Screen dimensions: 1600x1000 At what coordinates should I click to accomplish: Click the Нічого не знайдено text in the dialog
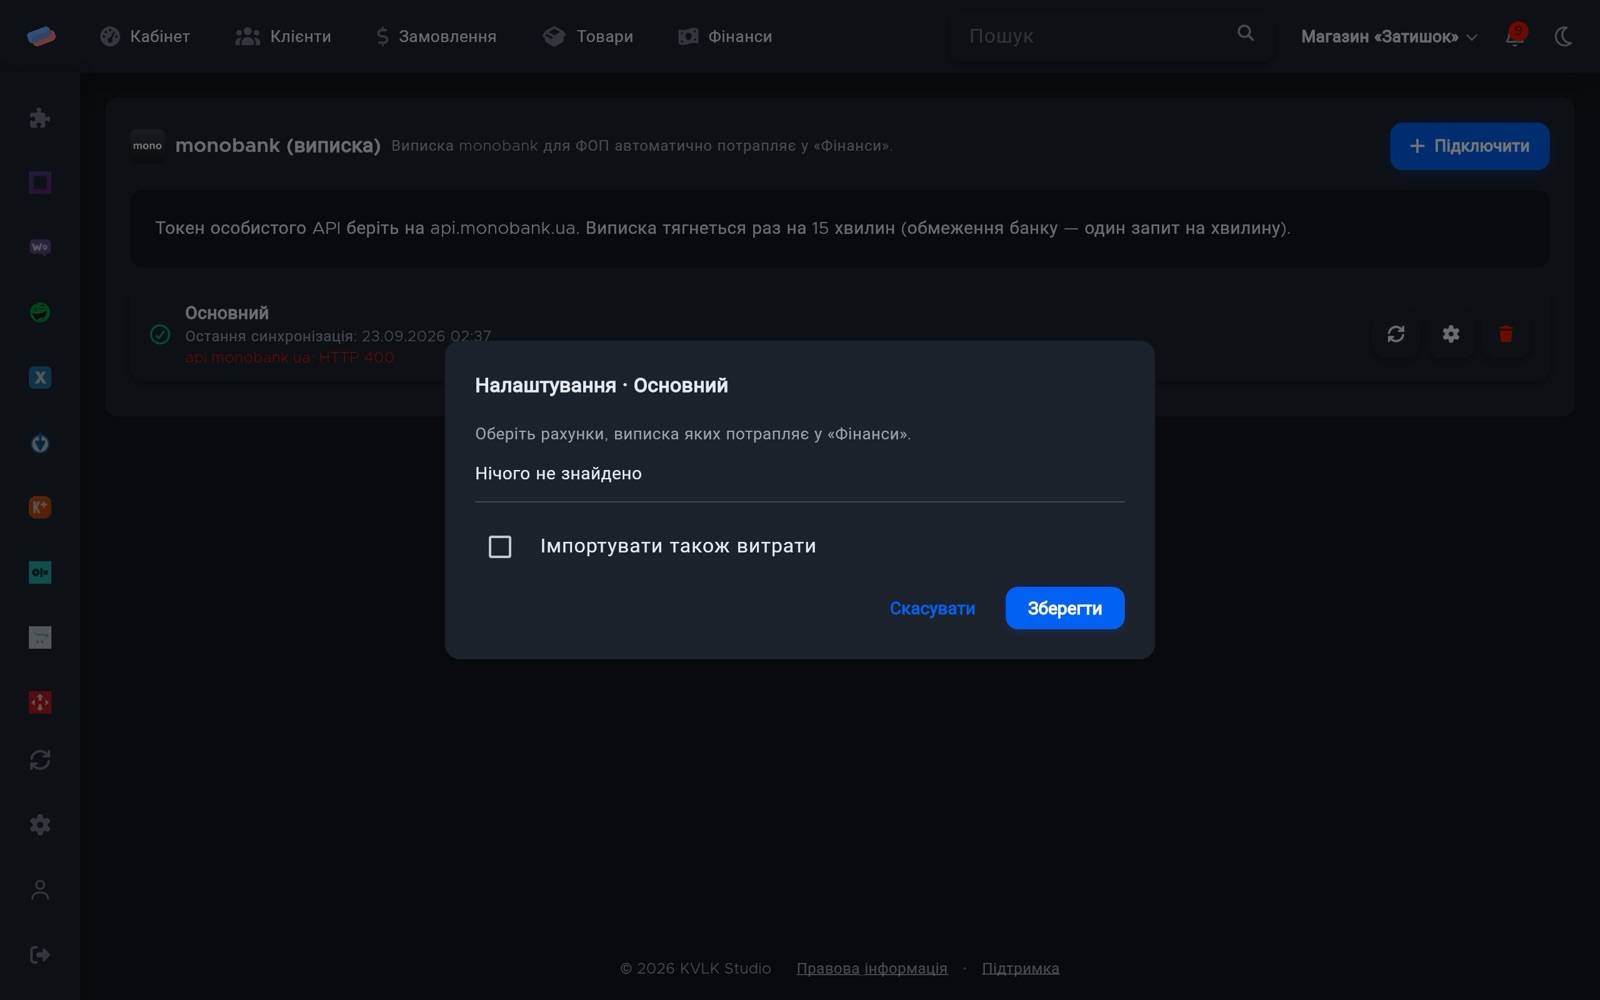pos(558,473)
